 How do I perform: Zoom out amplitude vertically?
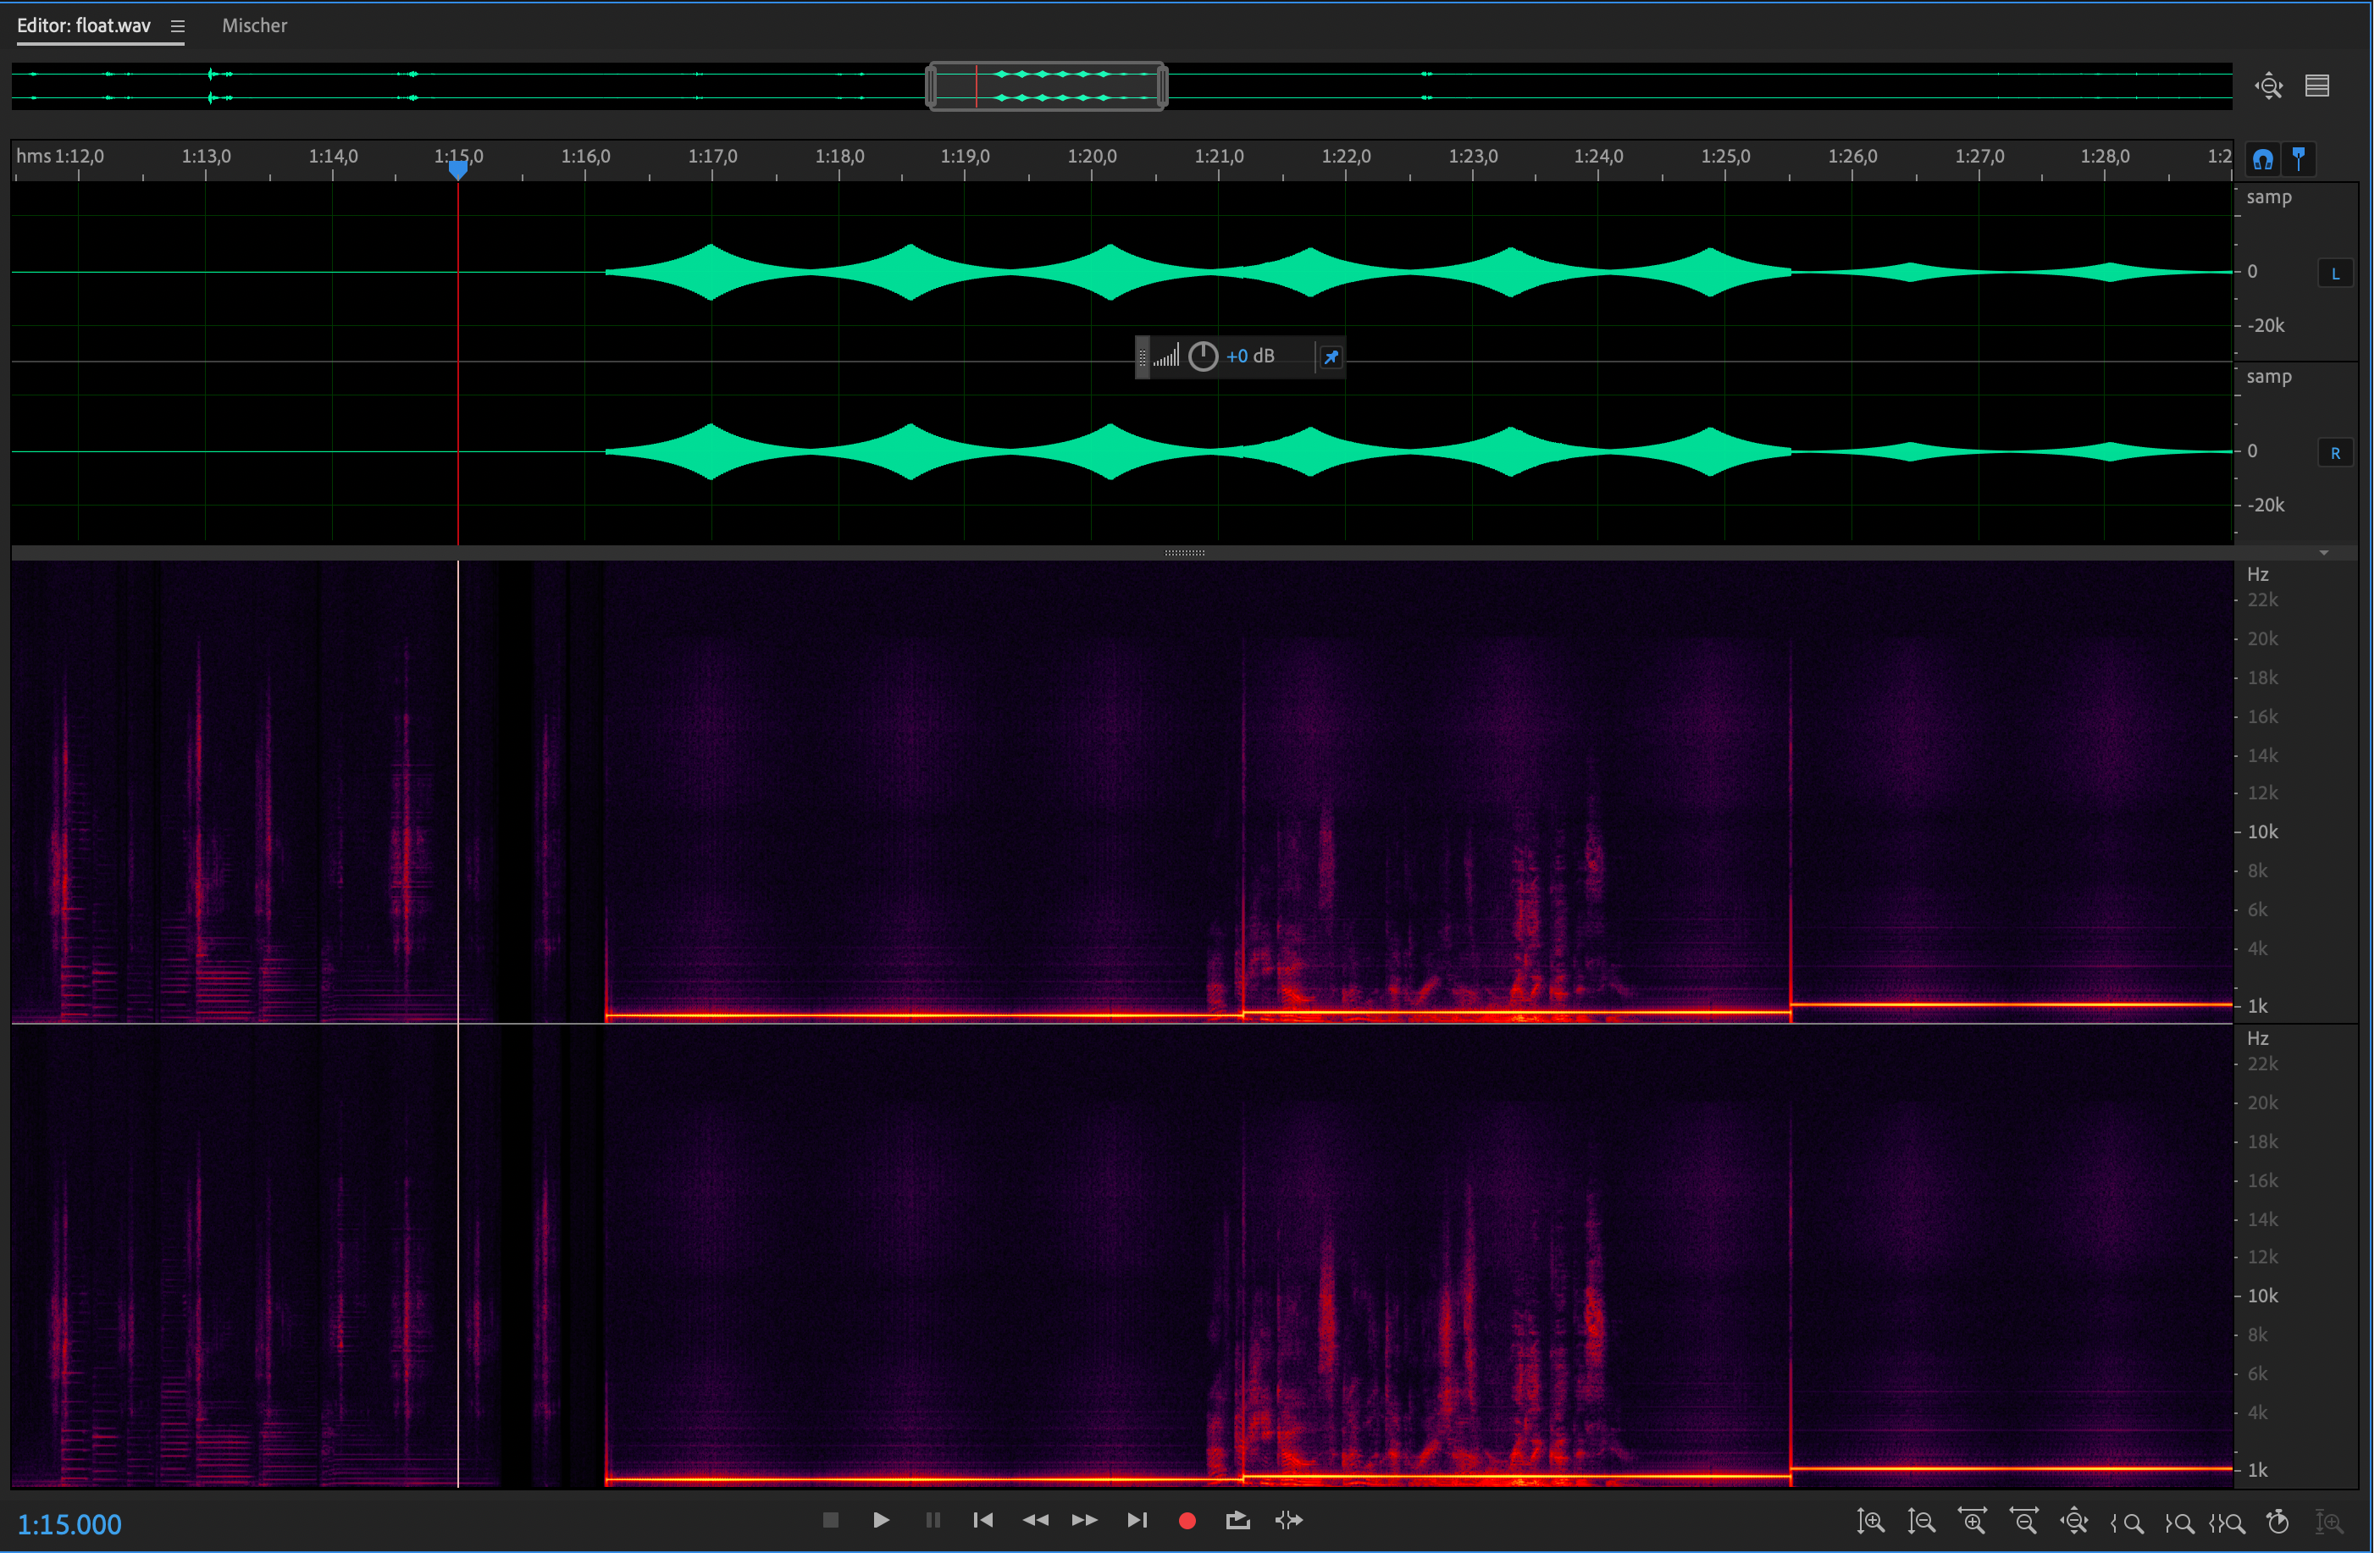click(1922, 1522)
